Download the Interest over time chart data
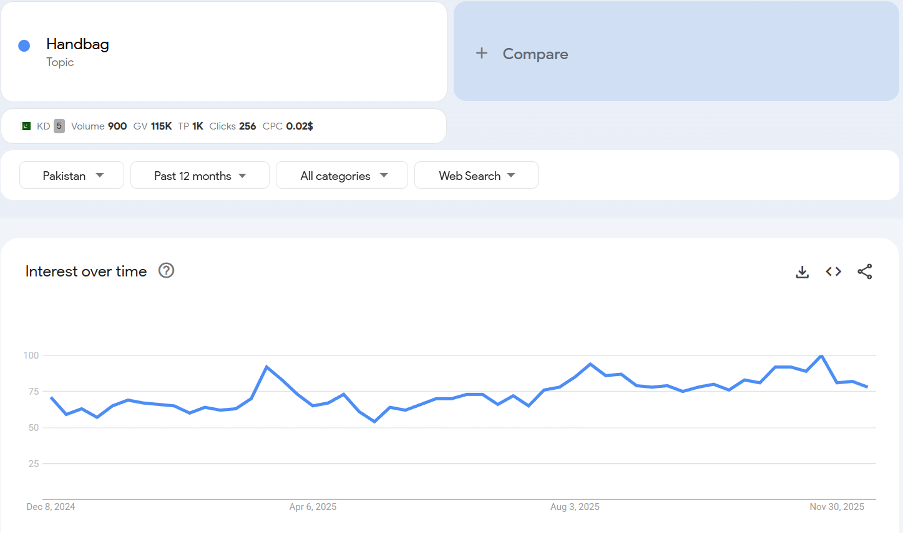The image size is (904, 534). coord(802,272)
